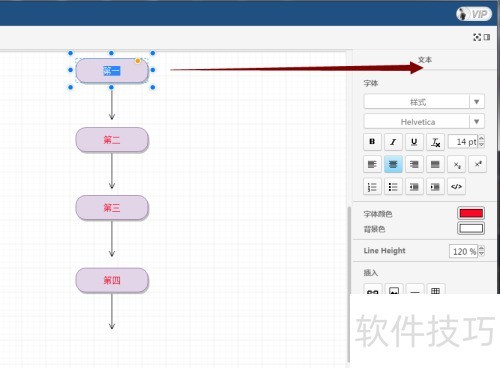The width and height of the screenshot is (500, 368).
Task: Open the VIP account badge
Action: click(474, 14)
